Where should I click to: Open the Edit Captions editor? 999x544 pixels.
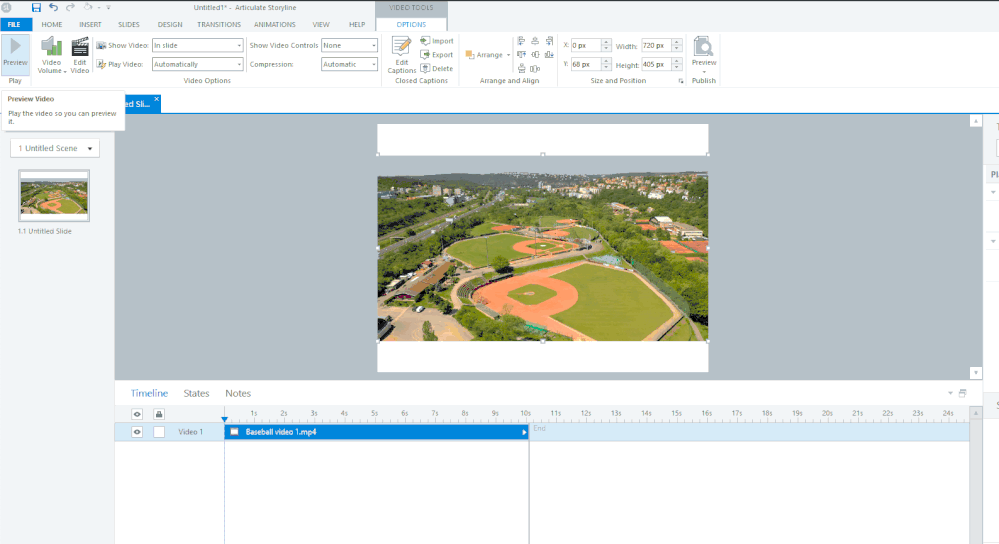tap(401, 55)
